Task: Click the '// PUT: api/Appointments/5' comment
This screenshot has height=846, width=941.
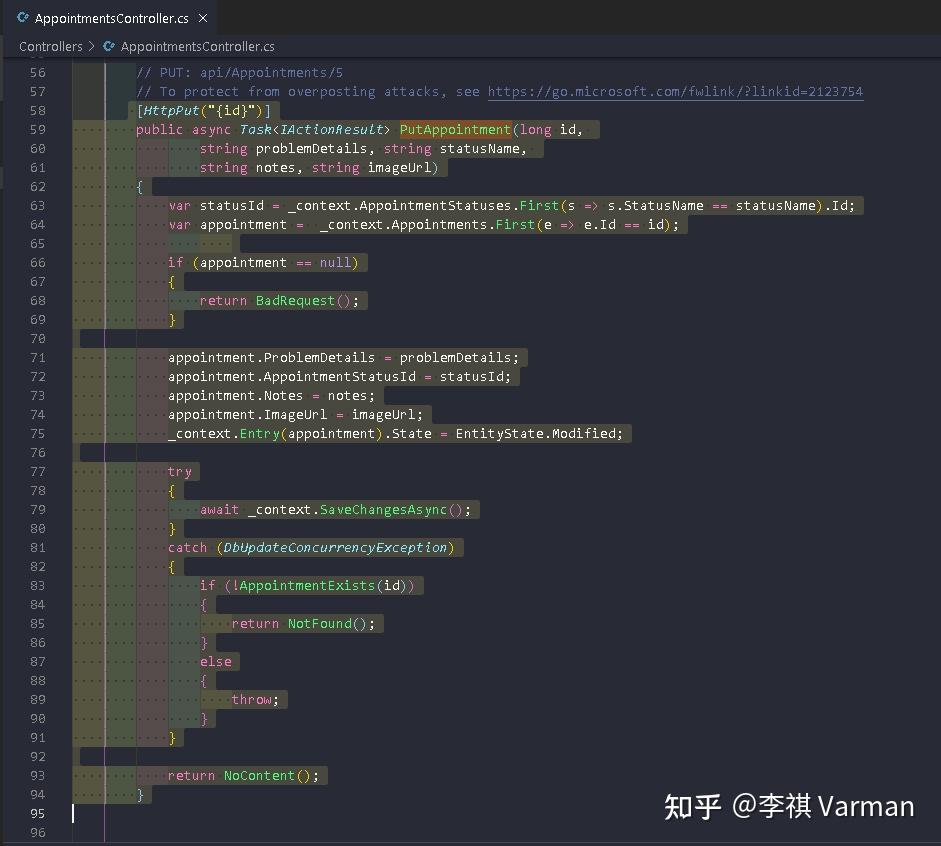Action: [x=239, y=73]
